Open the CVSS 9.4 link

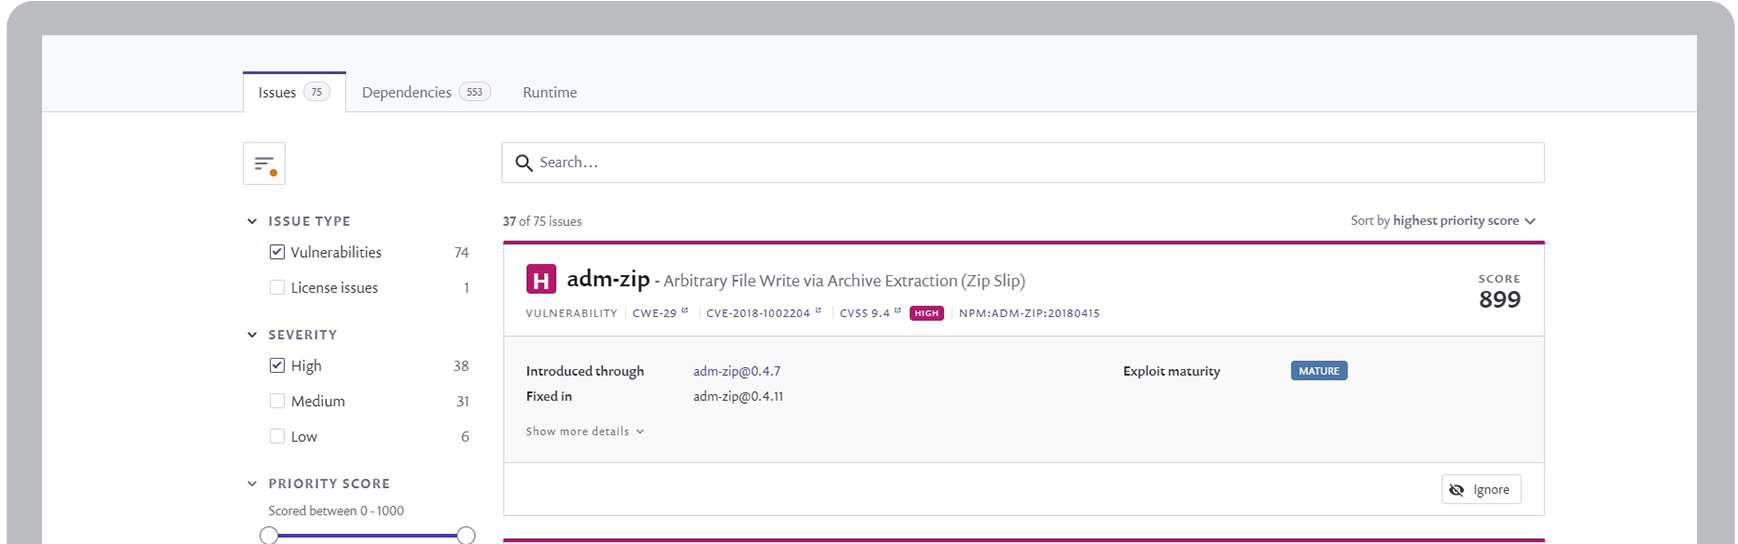[x=864, y=313]
